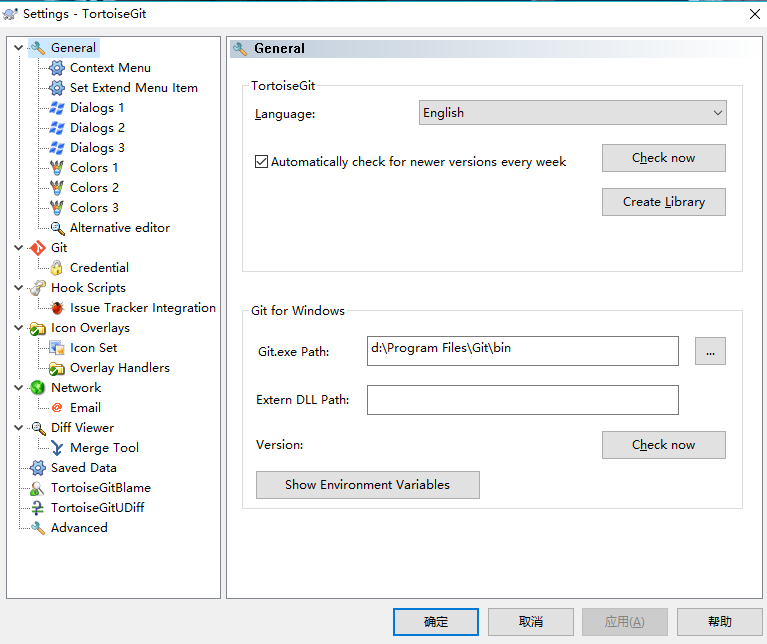Select the TortoiseGitBlame icon
Image resolution: width=767 pixels, height=644 pixels.
click(x=38, y=488)
